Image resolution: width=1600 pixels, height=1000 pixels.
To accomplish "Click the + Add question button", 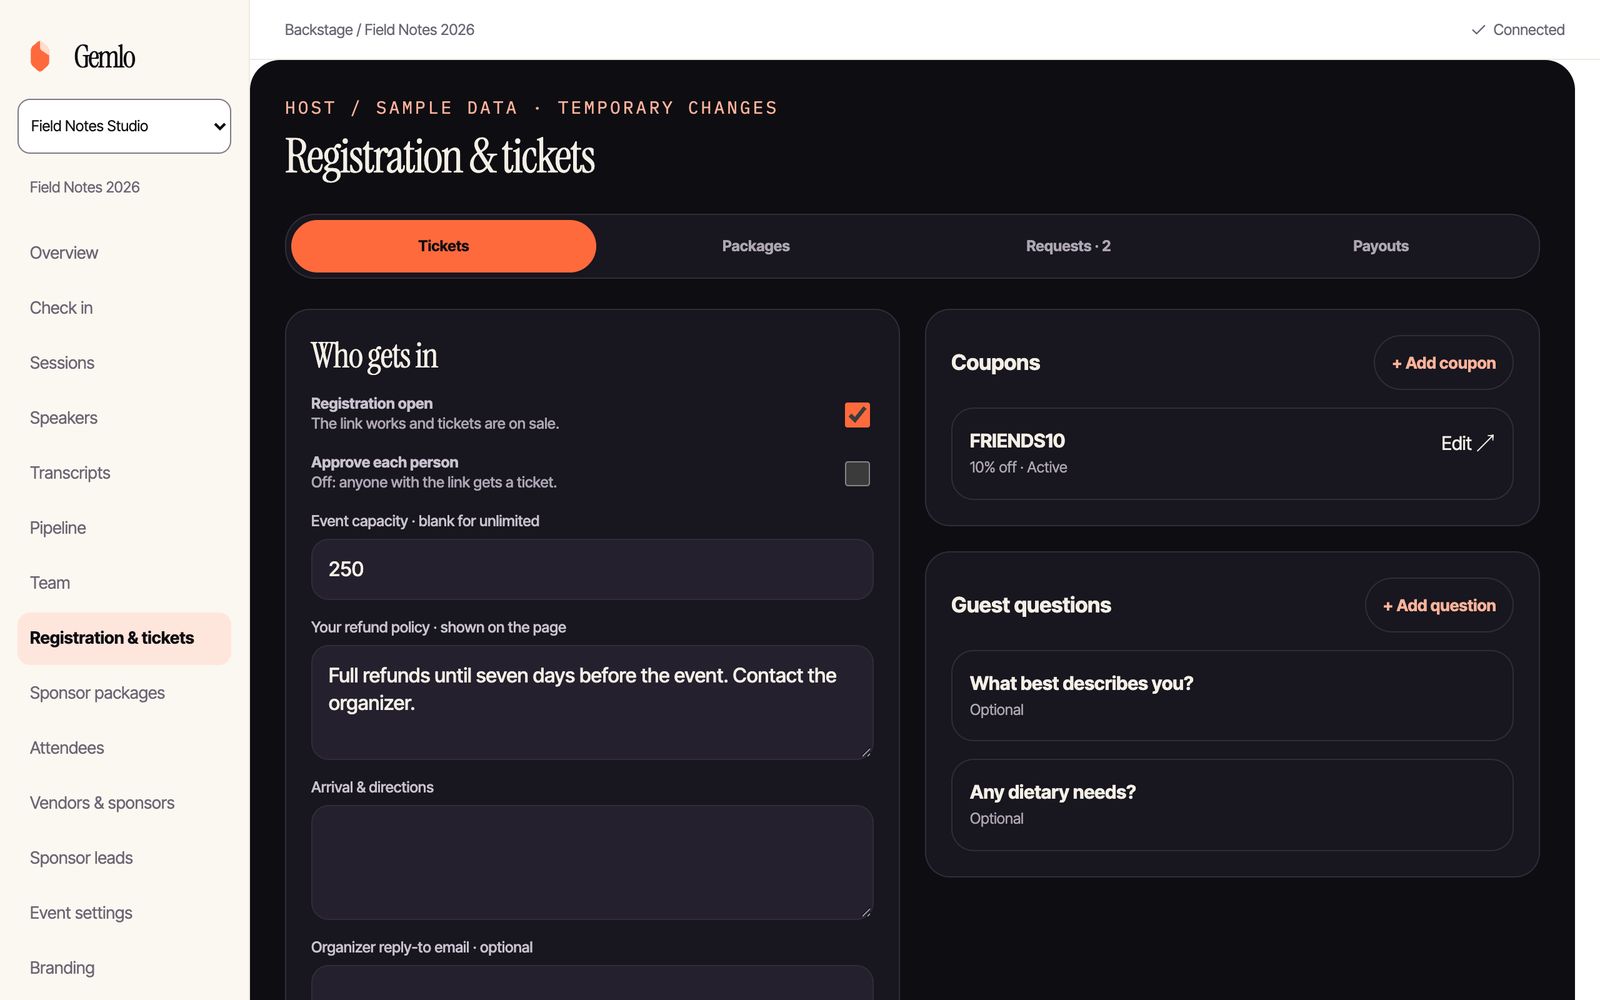I will [x=1439, y=605].
